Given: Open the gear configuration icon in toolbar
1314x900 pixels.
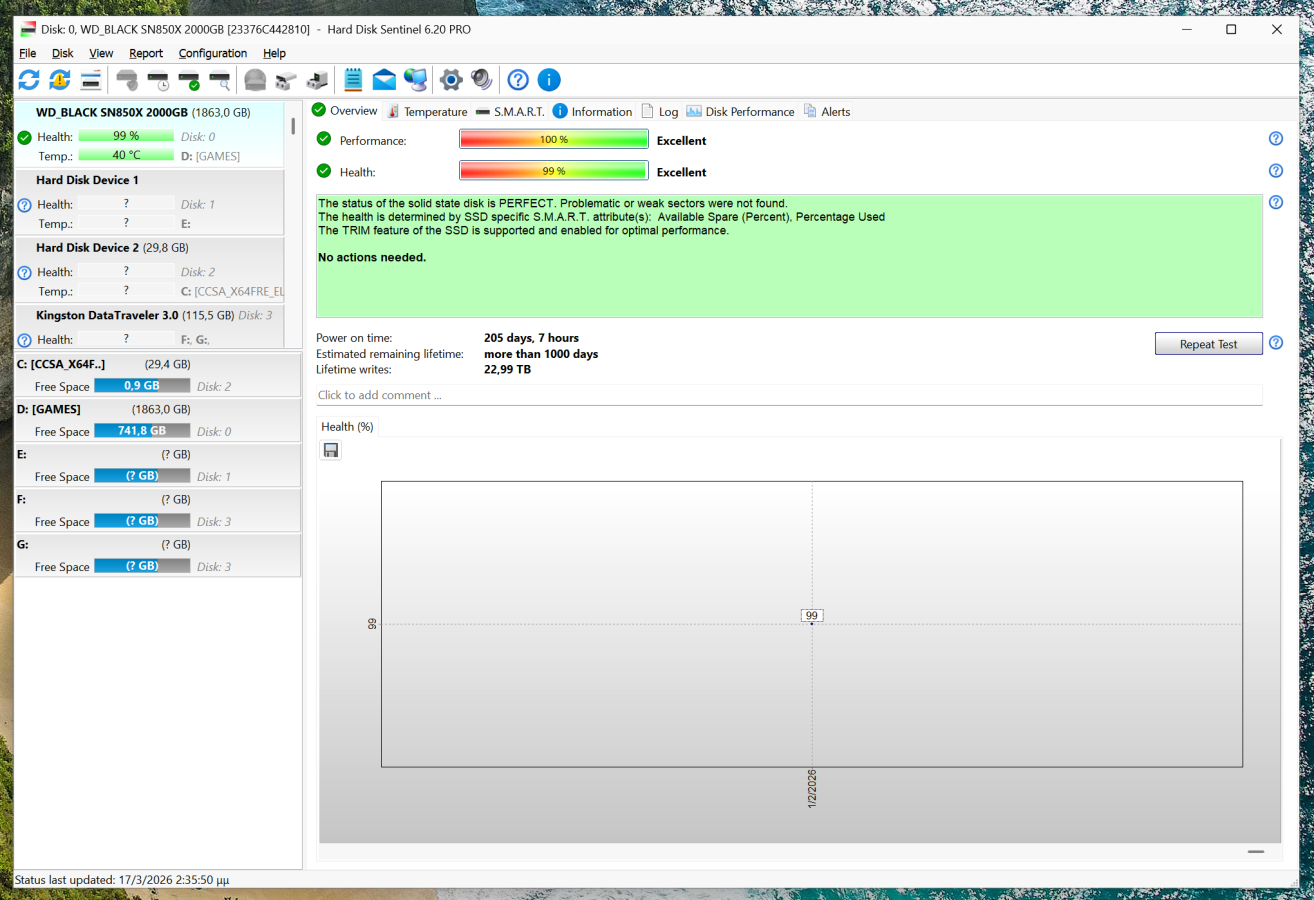Looking at the screenshot, I should 451,80.
